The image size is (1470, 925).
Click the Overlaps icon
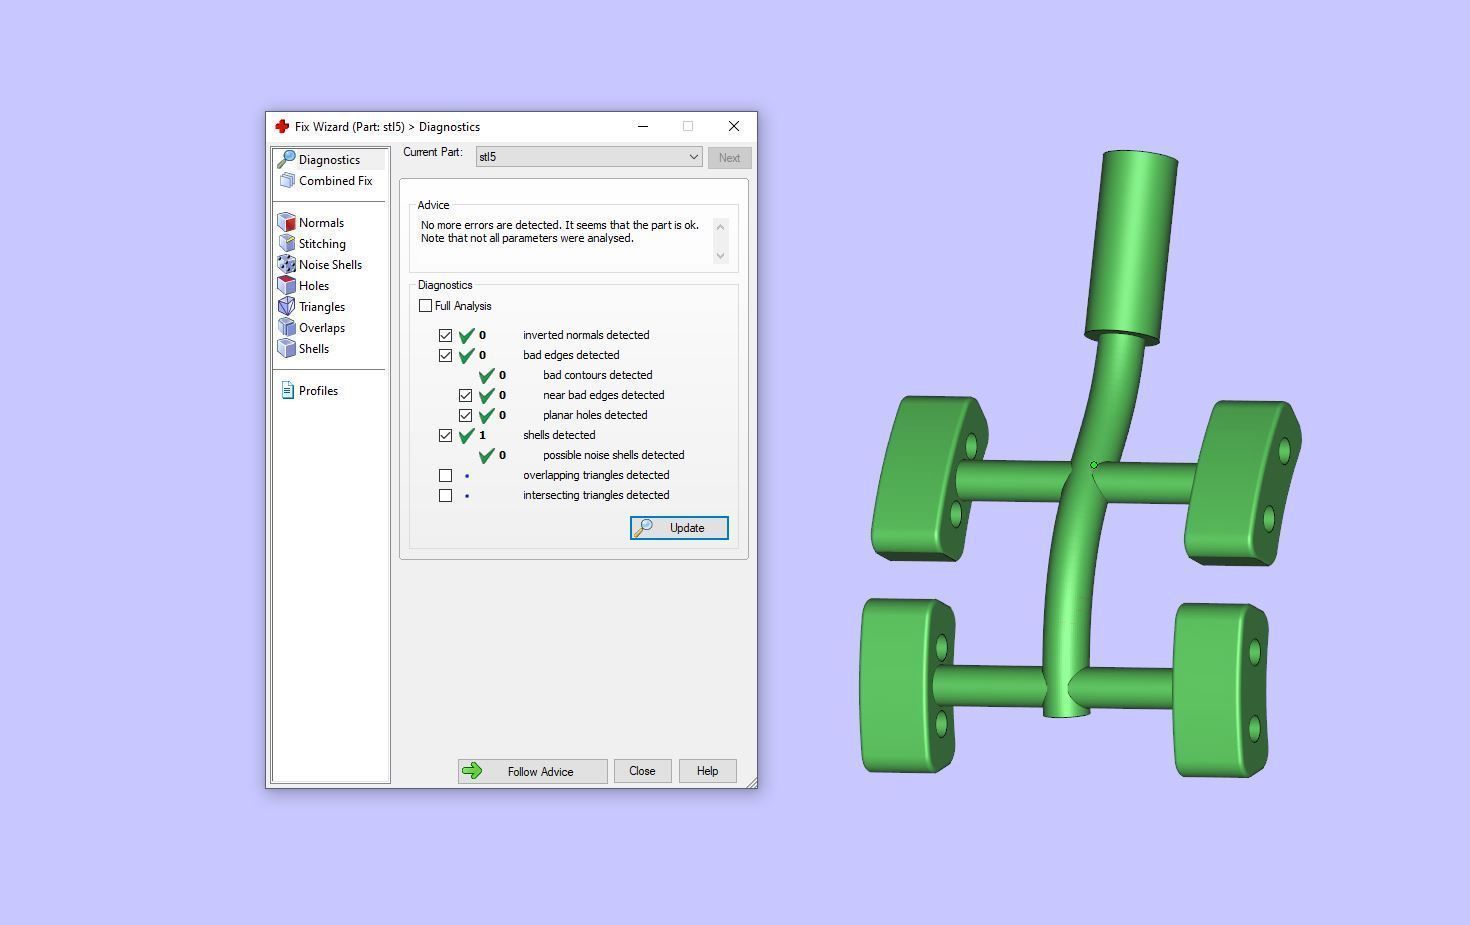(287, 327)
